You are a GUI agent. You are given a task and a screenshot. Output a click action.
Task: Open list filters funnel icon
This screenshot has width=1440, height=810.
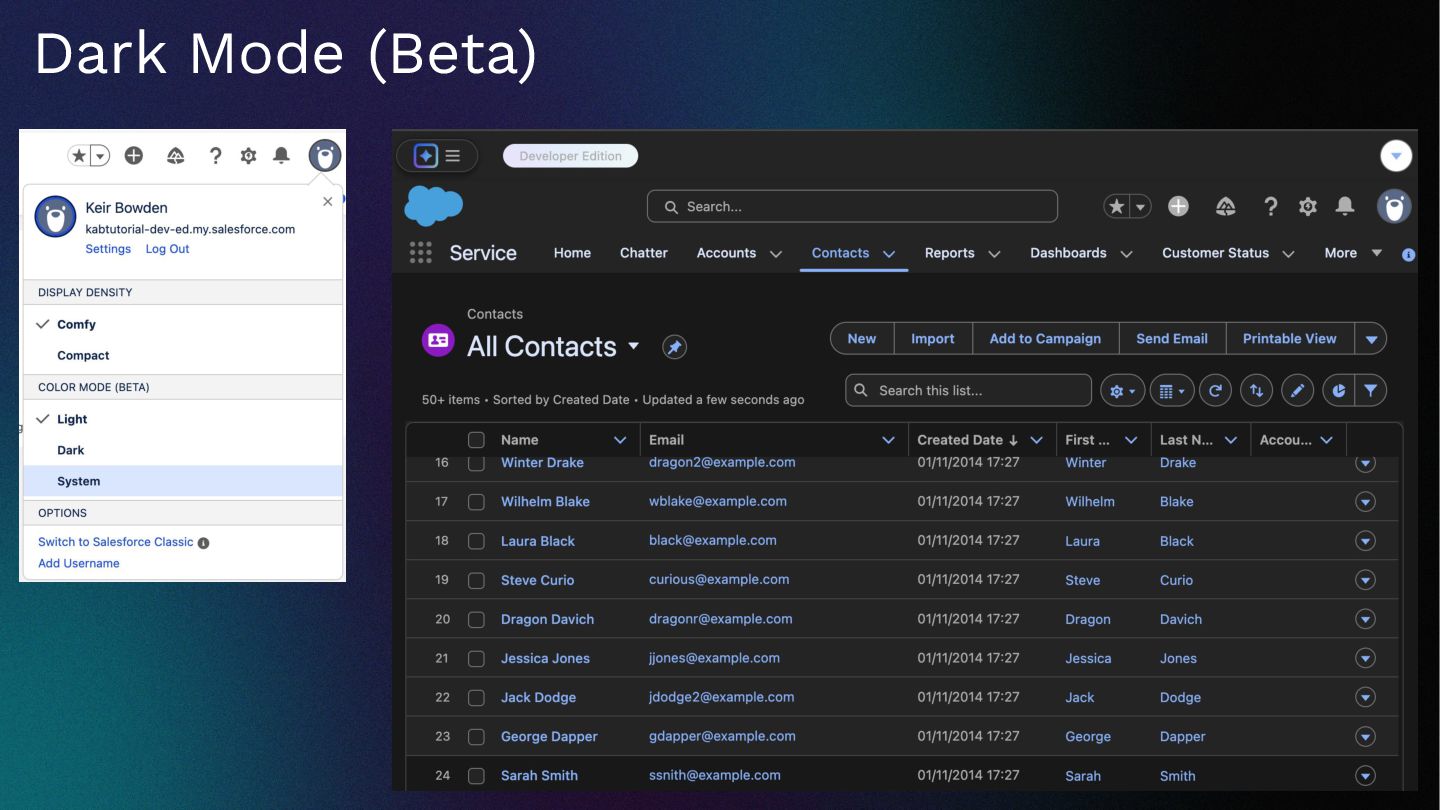[1371, 390]
